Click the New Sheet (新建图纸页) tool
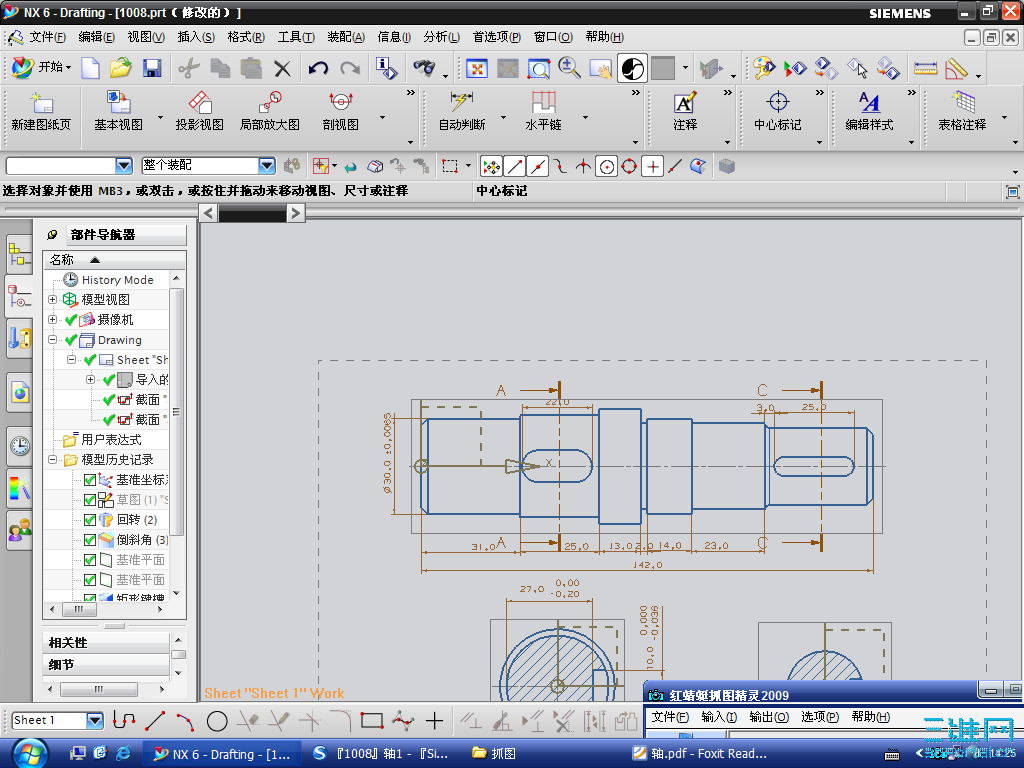This screenshot has width=1024, height=768. point(40,110)
